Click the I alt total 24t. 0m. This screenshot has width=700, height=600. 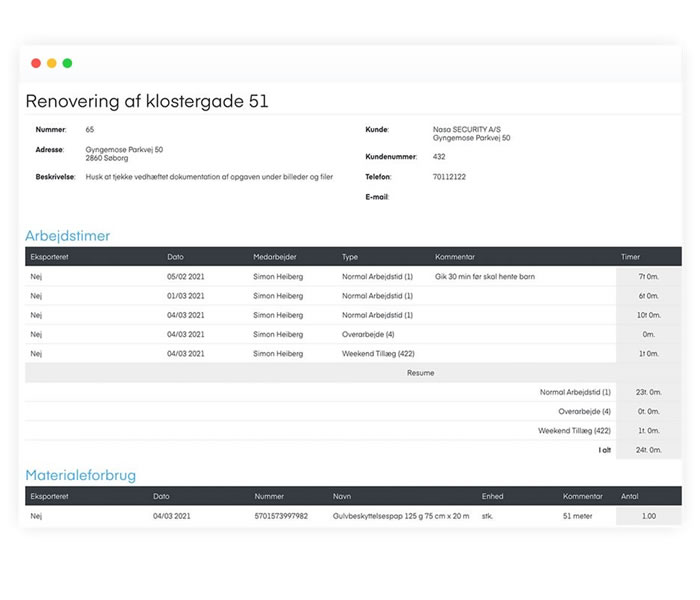point(648,450)
